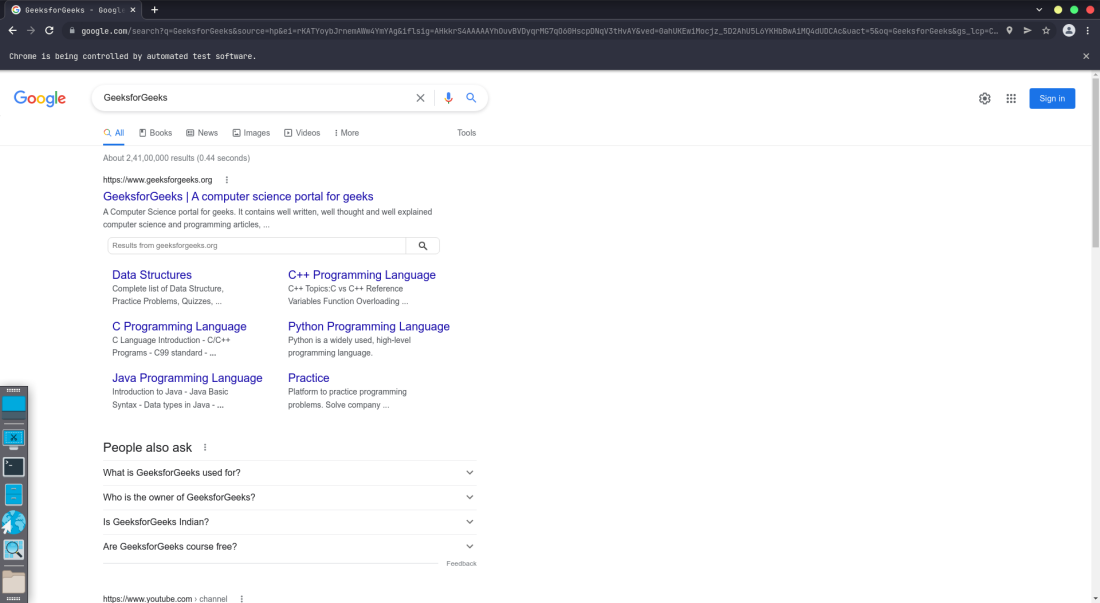
Task: Open Google settings gear icon
Action: point(985,98)
